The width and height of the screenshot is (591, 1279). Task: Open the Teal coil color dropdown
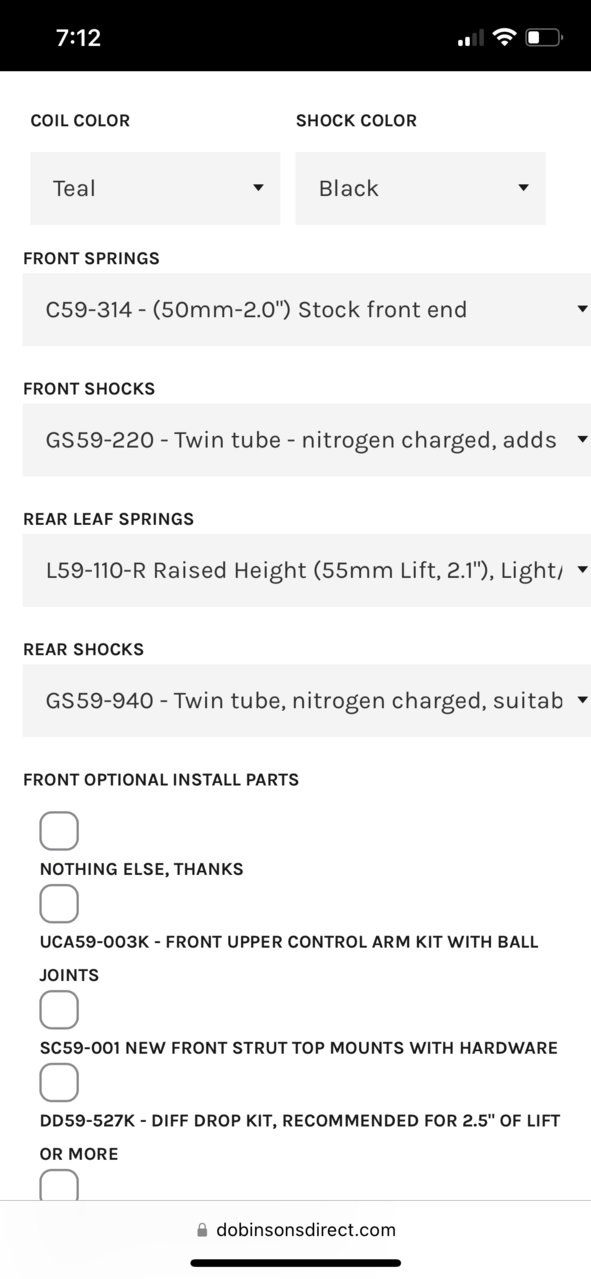pos(155,188)
